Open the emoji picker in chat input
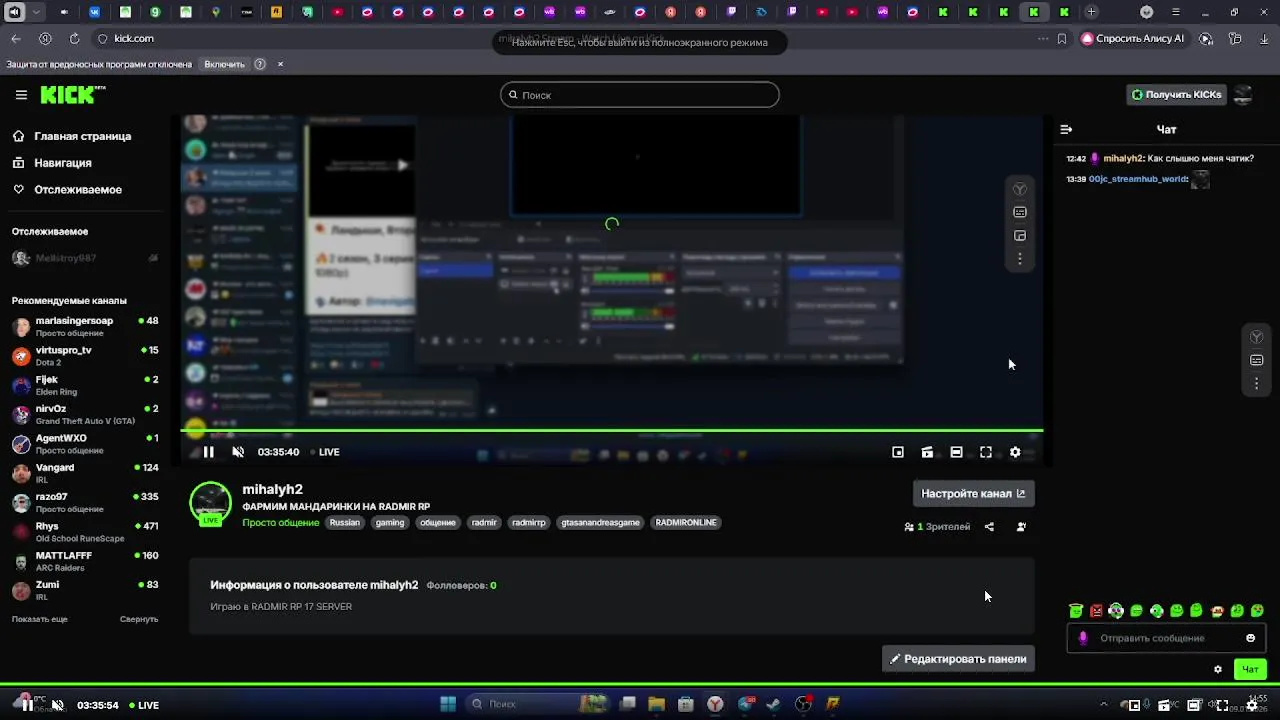The width and height of the screenshot is (1280, 720). click(x=1250, y=638)
